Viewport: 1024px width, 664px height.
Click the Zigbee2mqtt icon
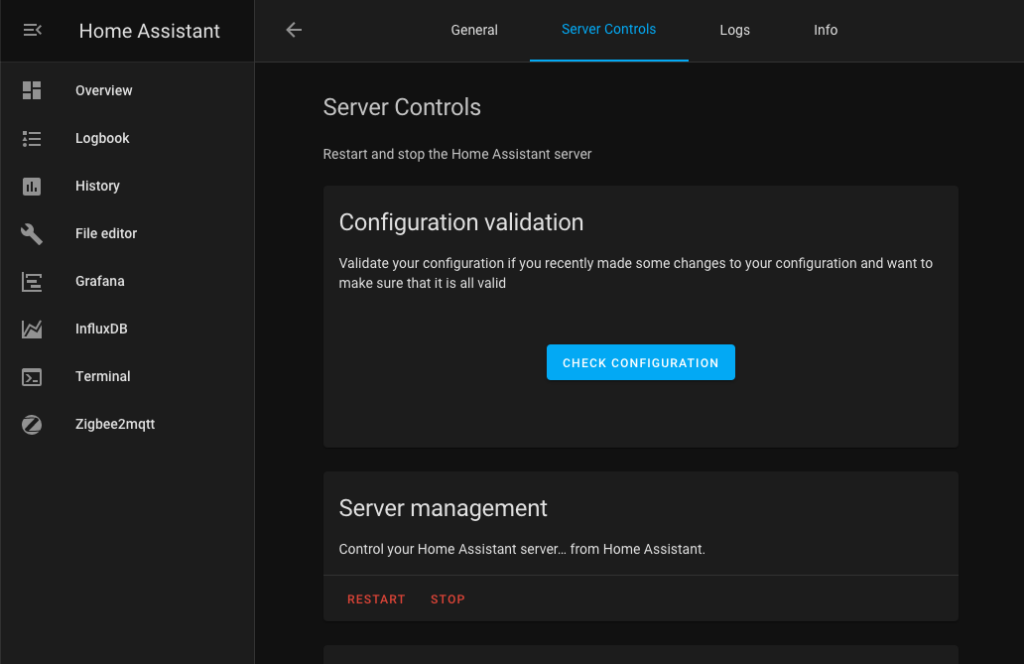point(31,424)
